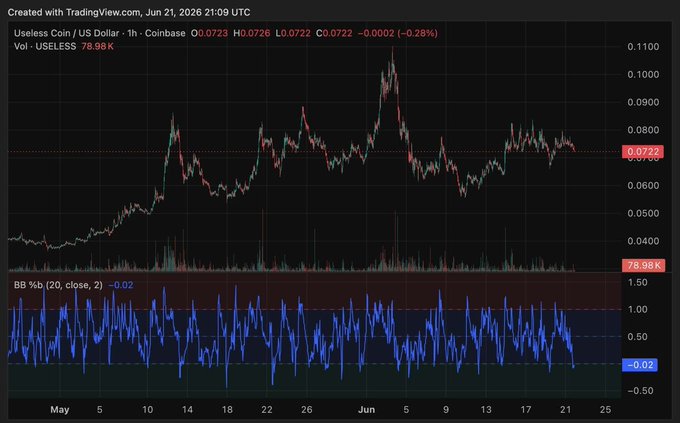Click the 0.0600 price axis label
This screenshot has height=423, width=680.
[x=643, y=185]
